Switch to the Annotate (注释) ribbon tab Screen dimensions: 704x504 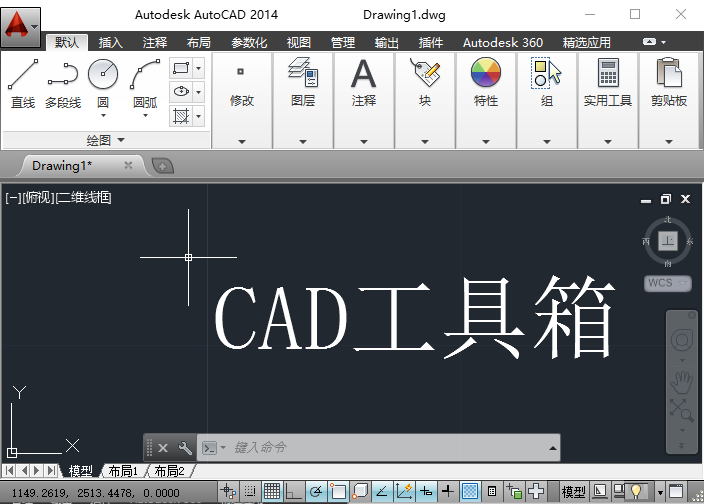155,43
